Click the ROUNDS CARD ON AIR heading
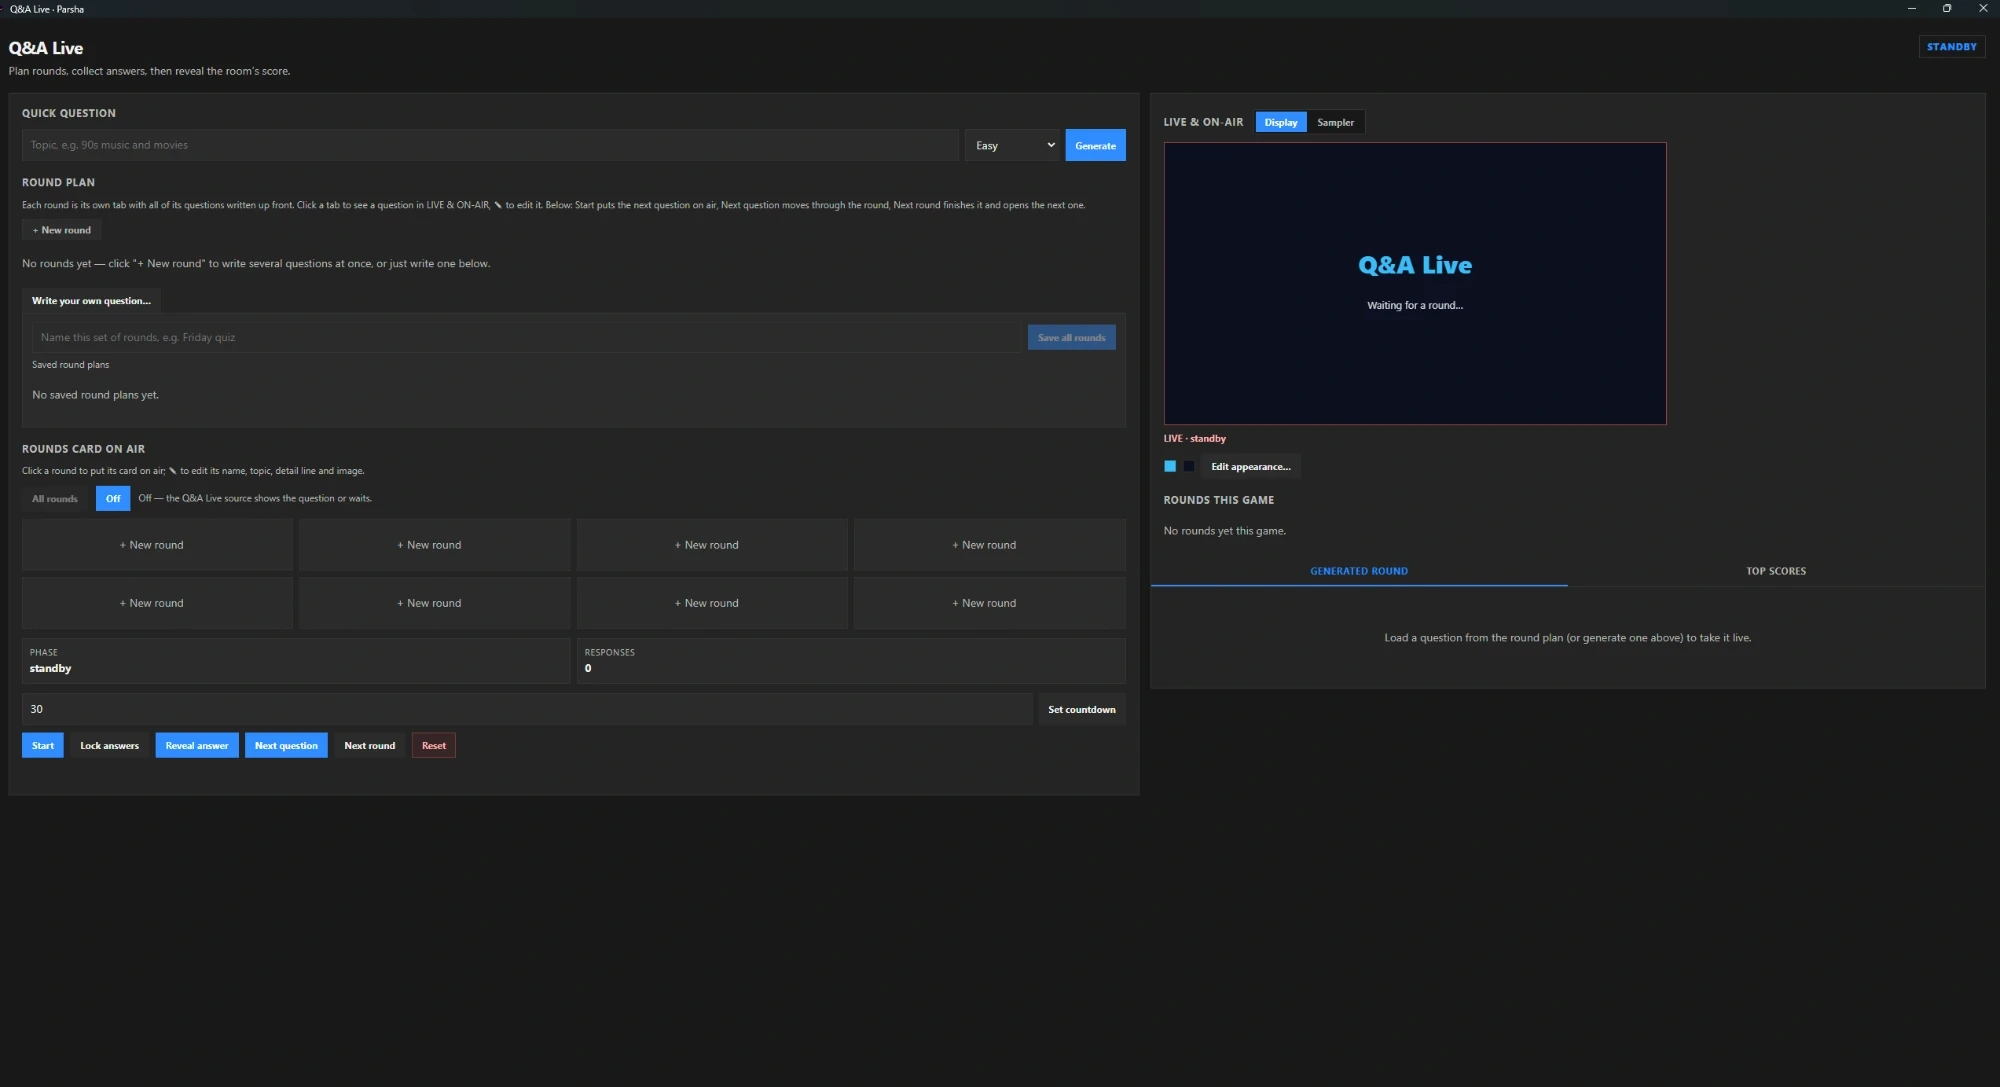Image resolution: width=2000 pixels, height=1087 pixels. (x=84, y=449)
